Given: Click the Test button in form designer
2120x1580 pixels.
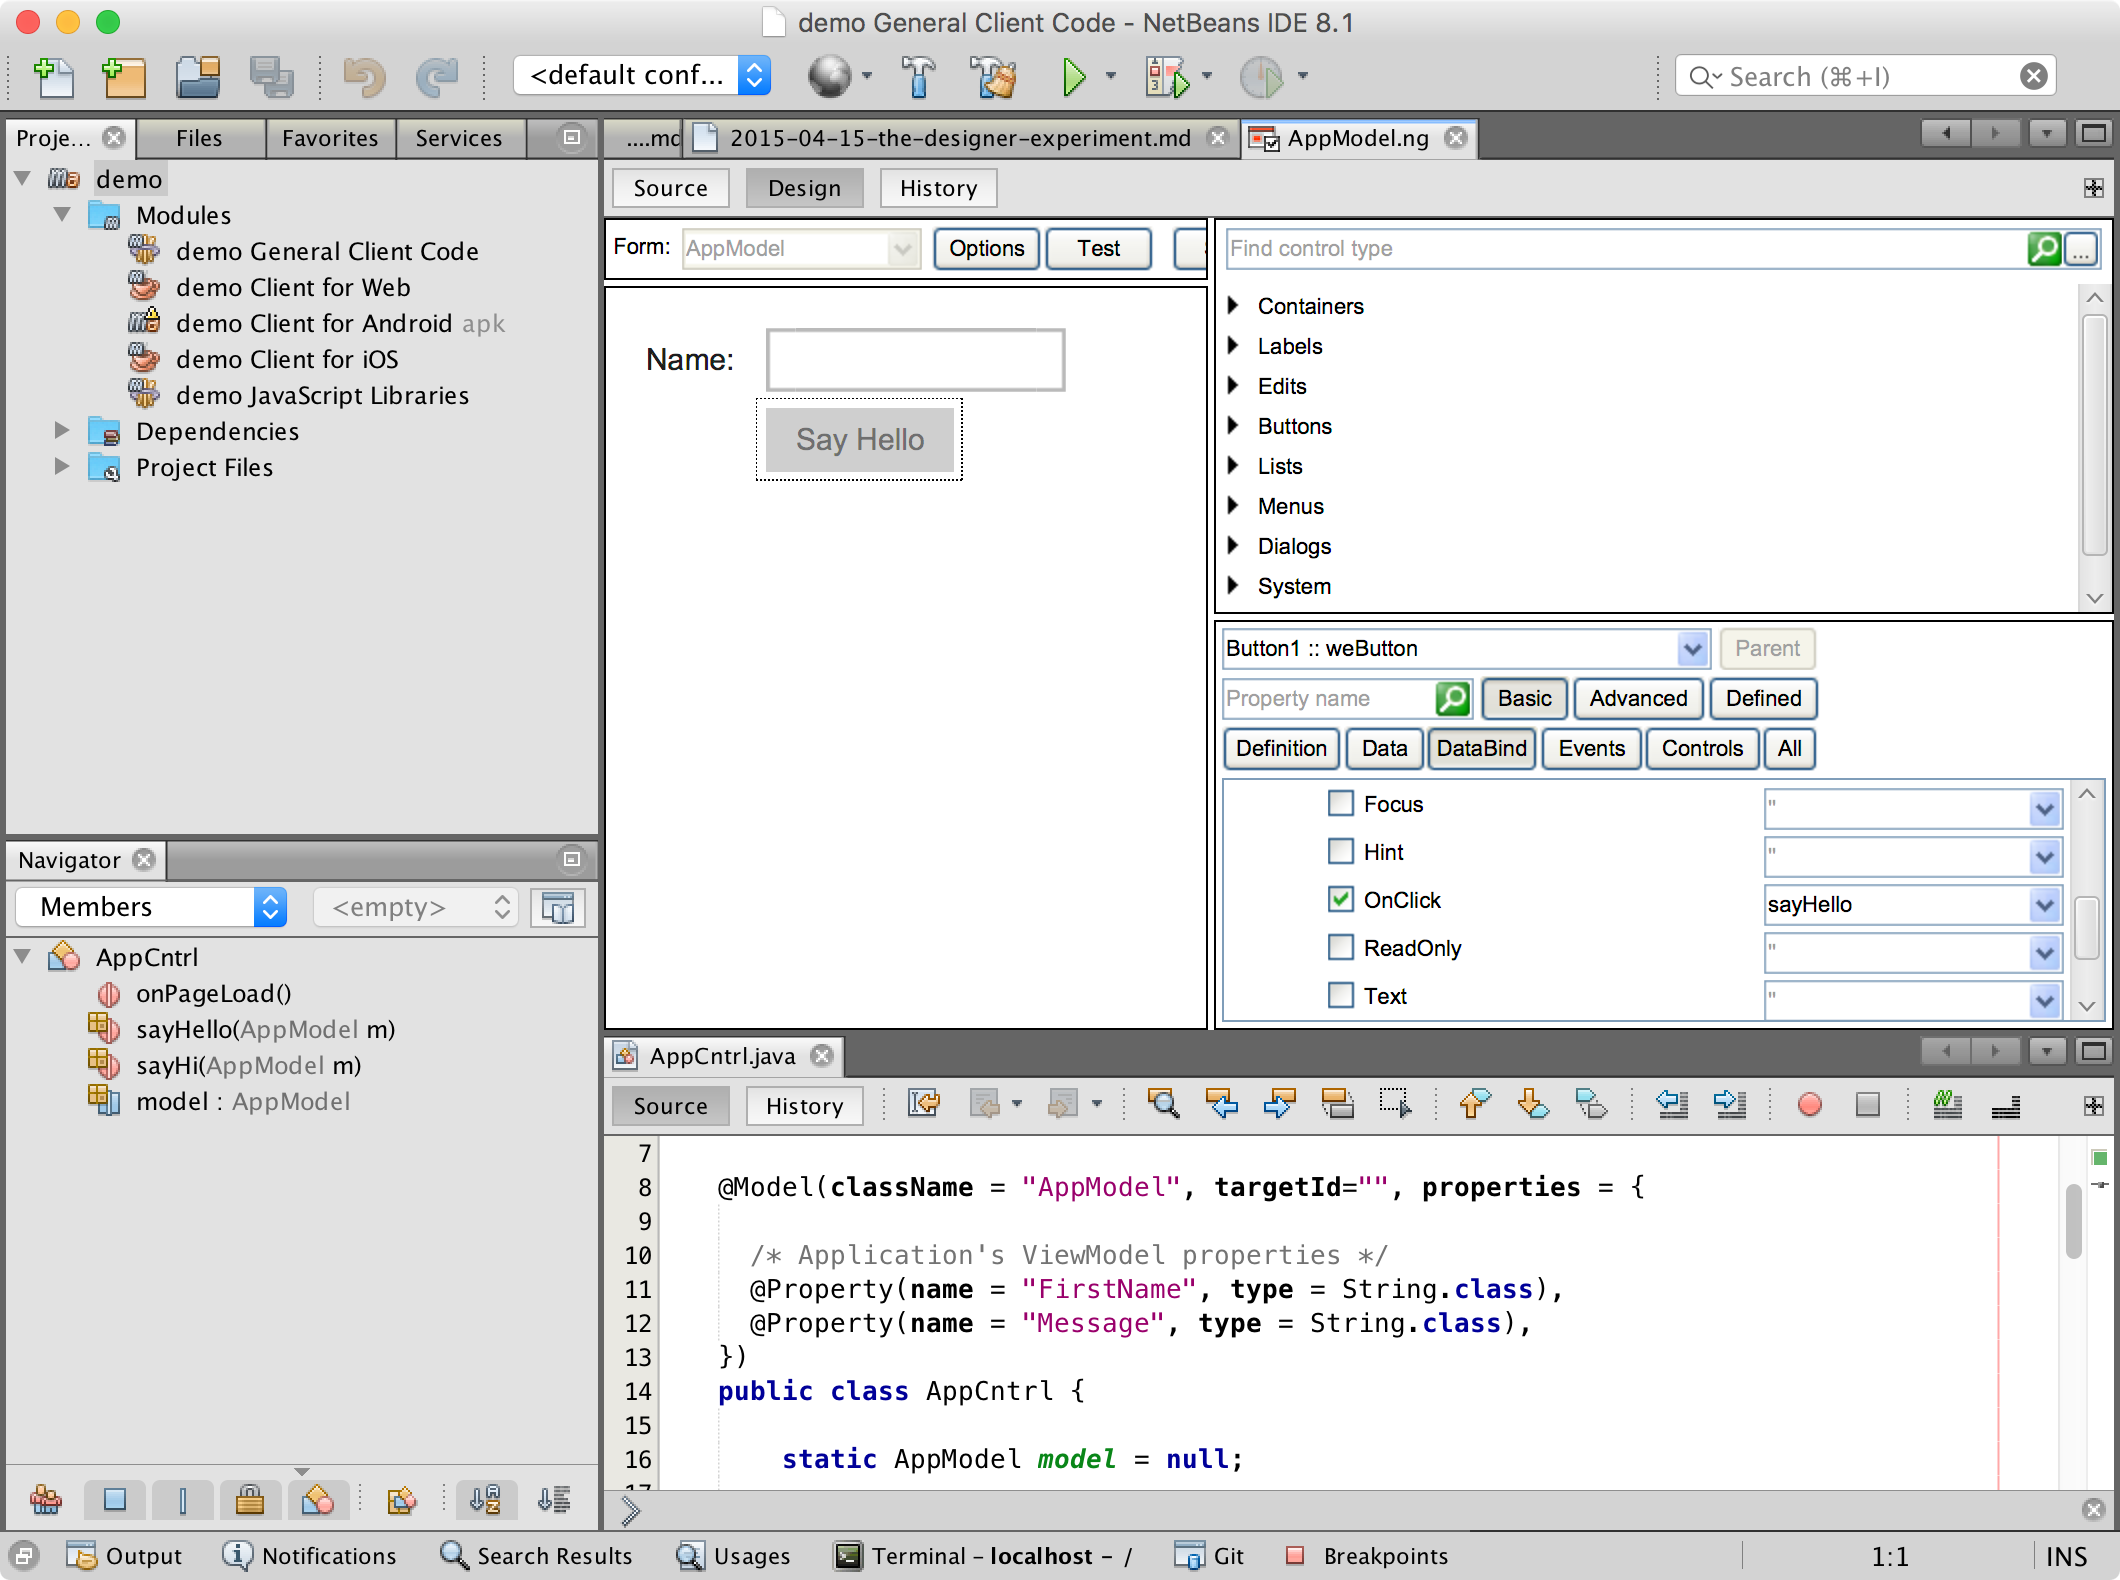Looking at the screenshot, I should click(x=1097, y=248).
